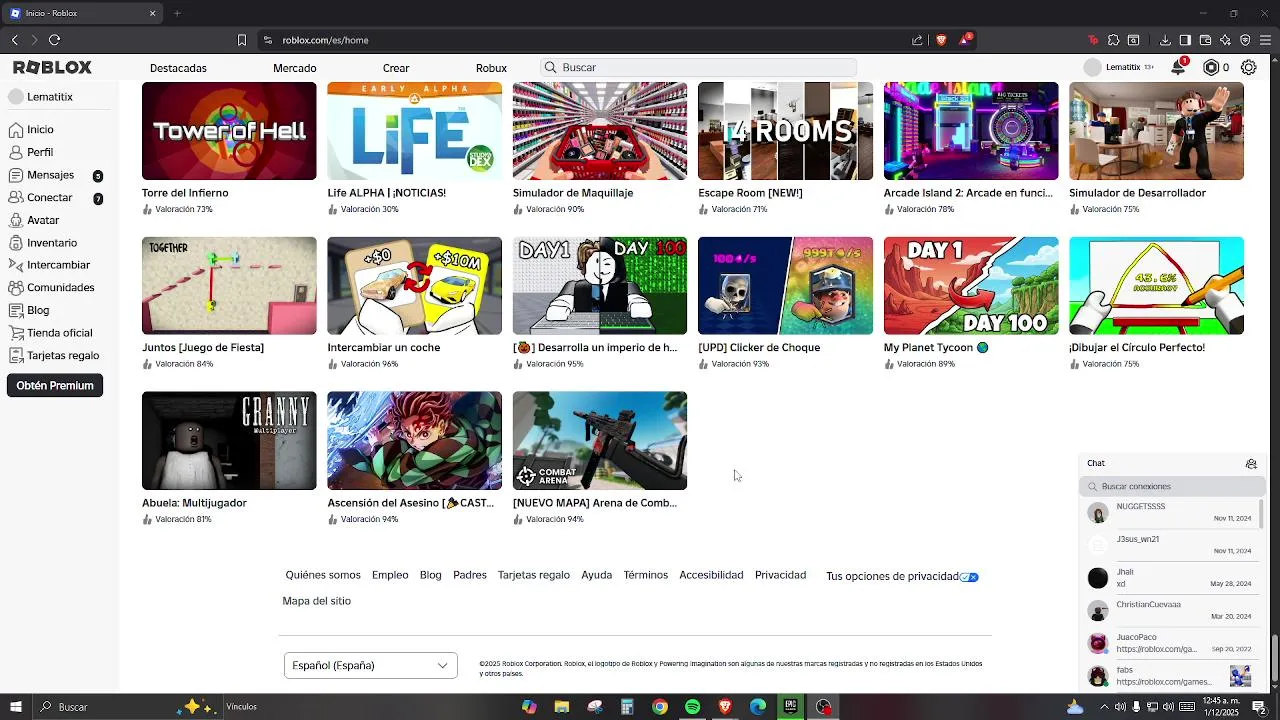The height and width of the screenshot is (720, 1280).
Task: Bookmark this page icon
Action: (241, 40)
